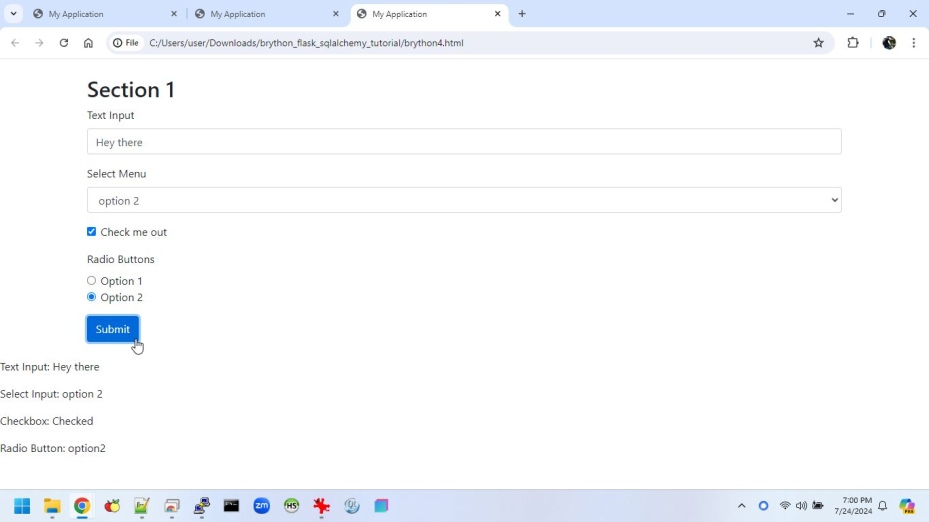Uncheck the "Check me out" checkbox
The height and width of the screenshot is (522, 929).
(91, 232)
